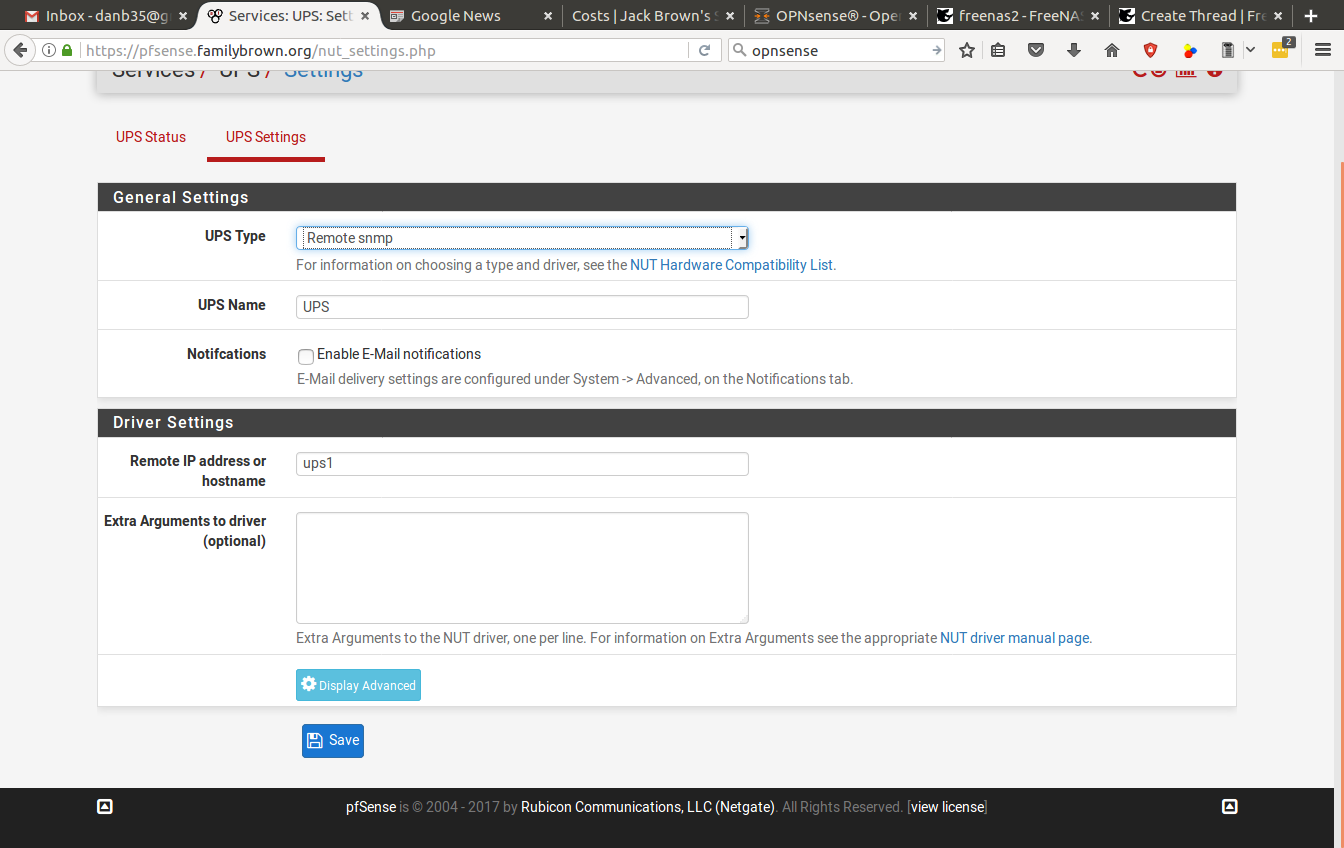
Task: Open the red shield extension
Action: coord(1151,50)
